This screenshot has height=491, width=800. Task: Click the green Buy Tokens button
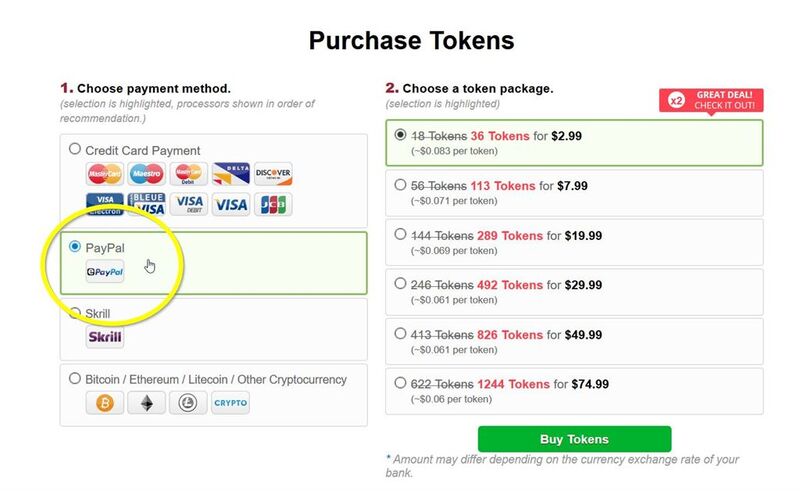tap(574, 439)
